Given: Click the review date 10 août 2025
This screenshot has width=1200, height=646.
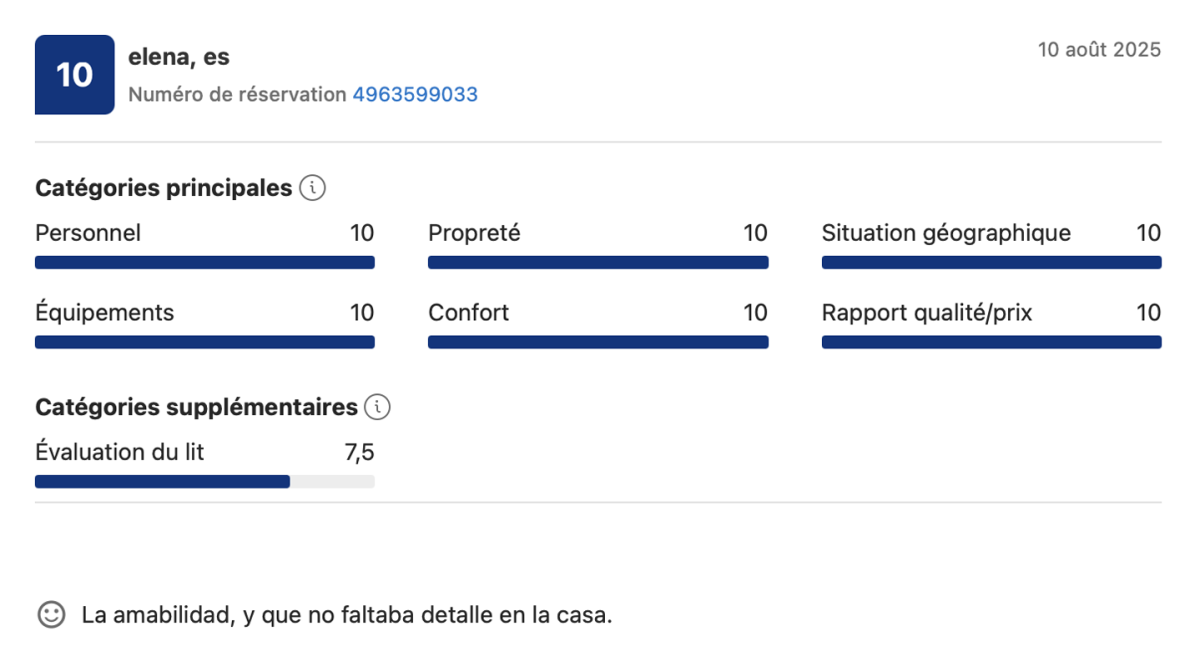Looking at the screenshot, I should (1099, 50).
